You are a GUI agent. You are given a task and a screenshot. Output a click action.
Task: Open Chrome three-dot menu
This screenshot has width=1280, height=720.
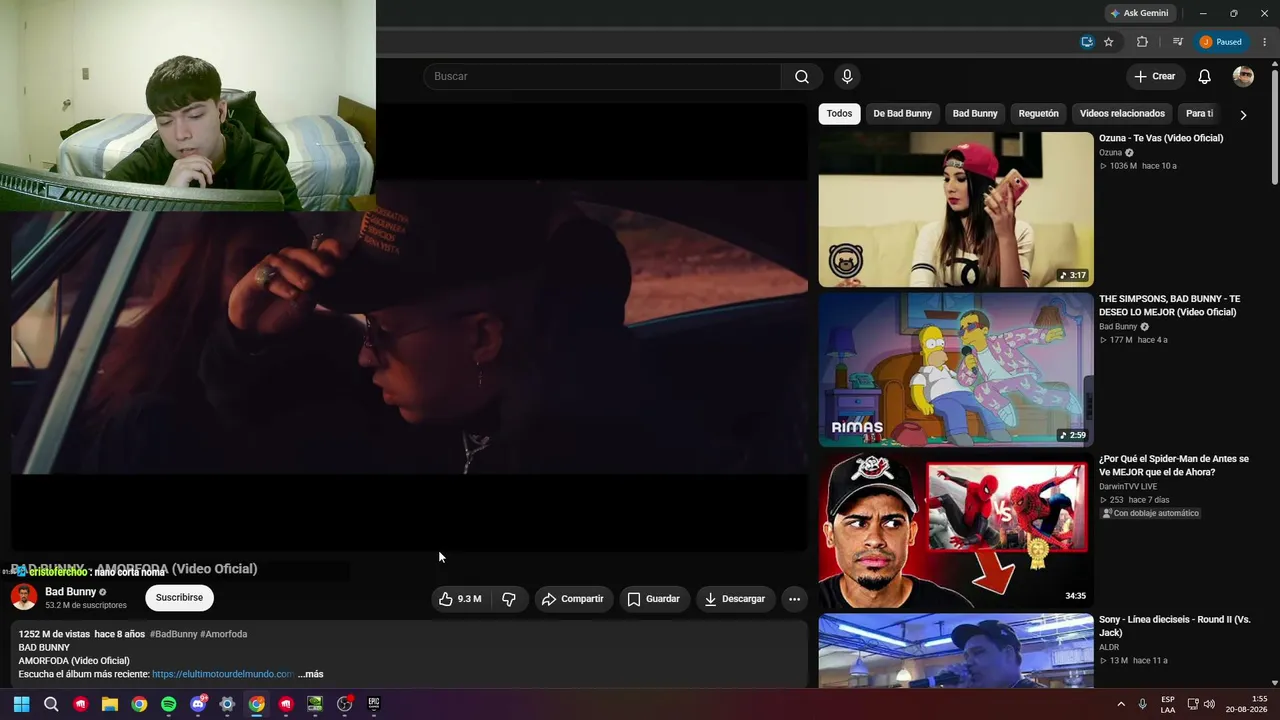pos(1264,42)
